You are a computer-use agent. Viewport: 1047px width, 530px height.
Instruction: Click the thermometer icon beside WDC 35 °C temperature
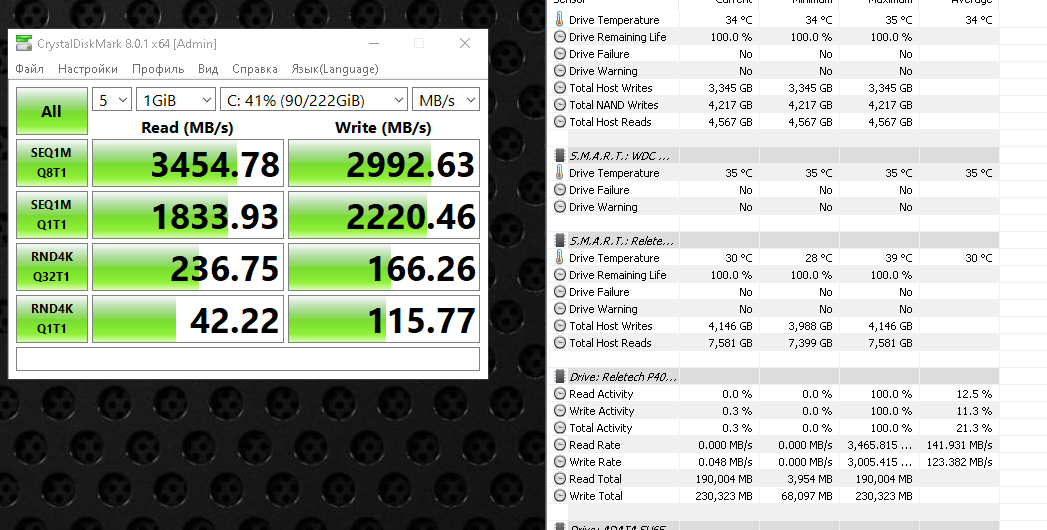(x=560, y=173)
